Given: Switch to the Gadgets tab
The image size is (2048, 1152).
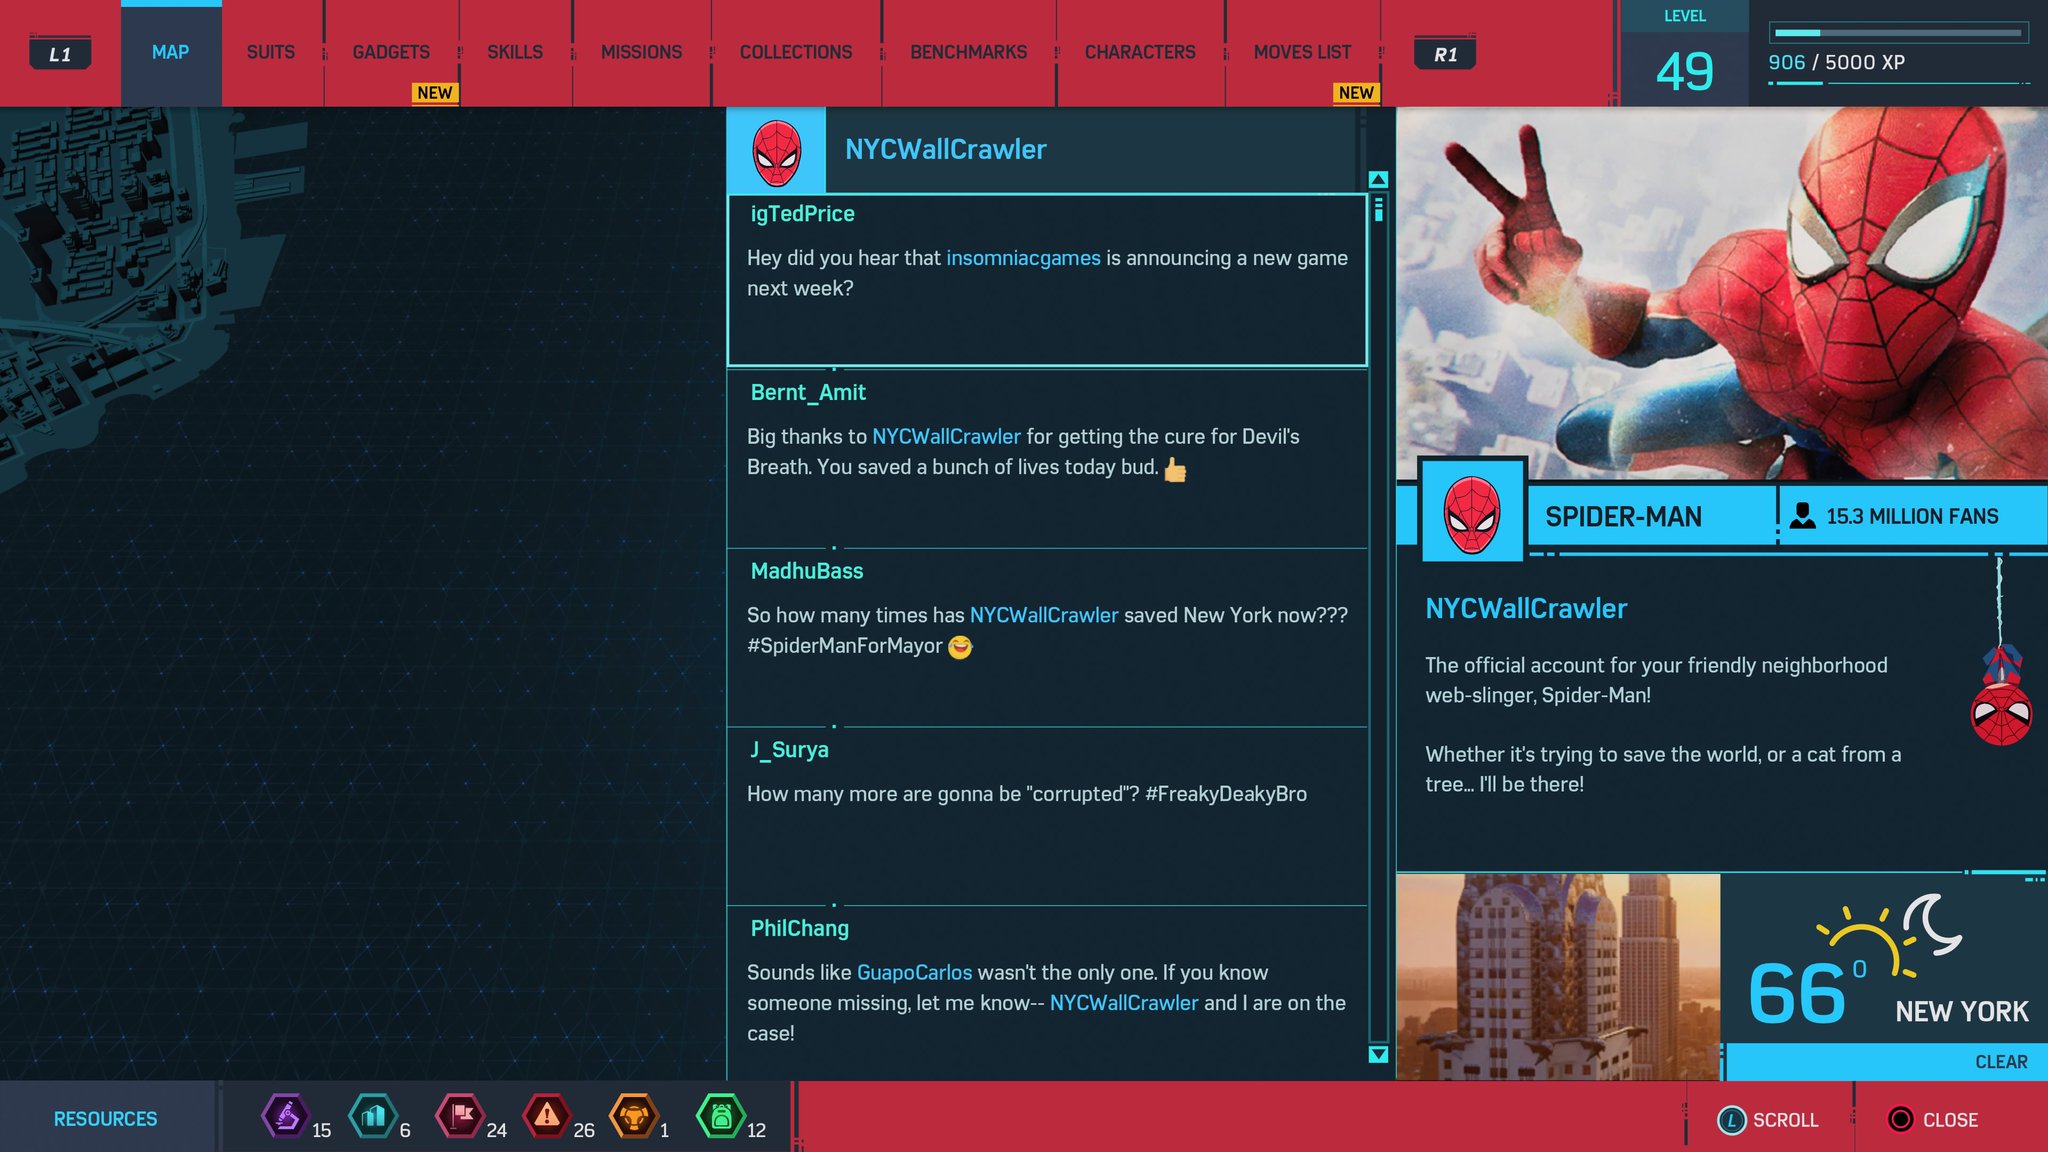Looking at the screenshot, I should tap(391, 52).
